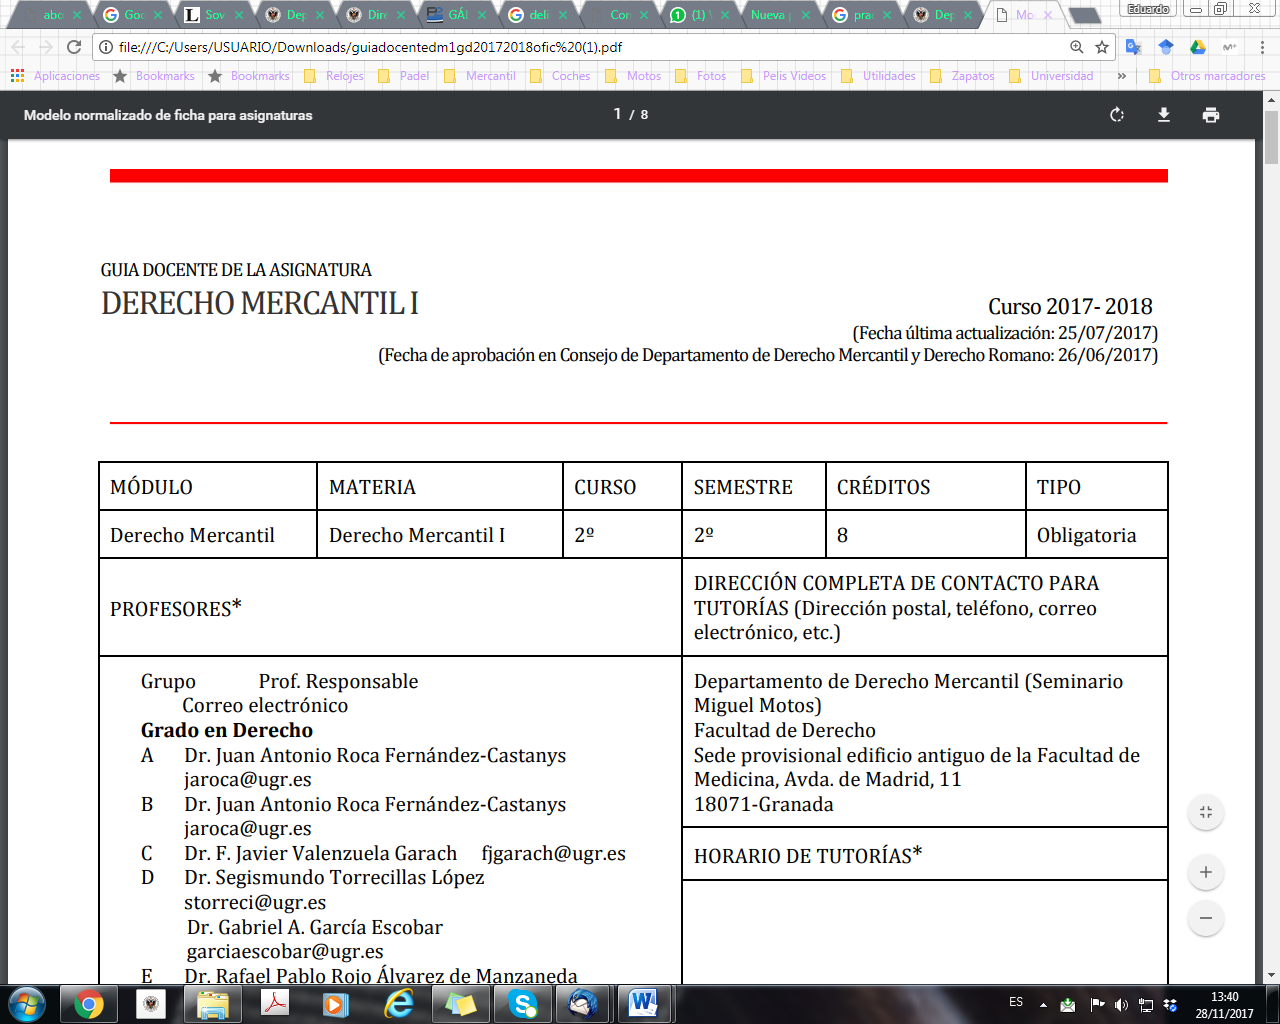Viewport: 1280px width, 1024px height.
Task: Open the Google Drive extension
Action: click(1197, 47)
